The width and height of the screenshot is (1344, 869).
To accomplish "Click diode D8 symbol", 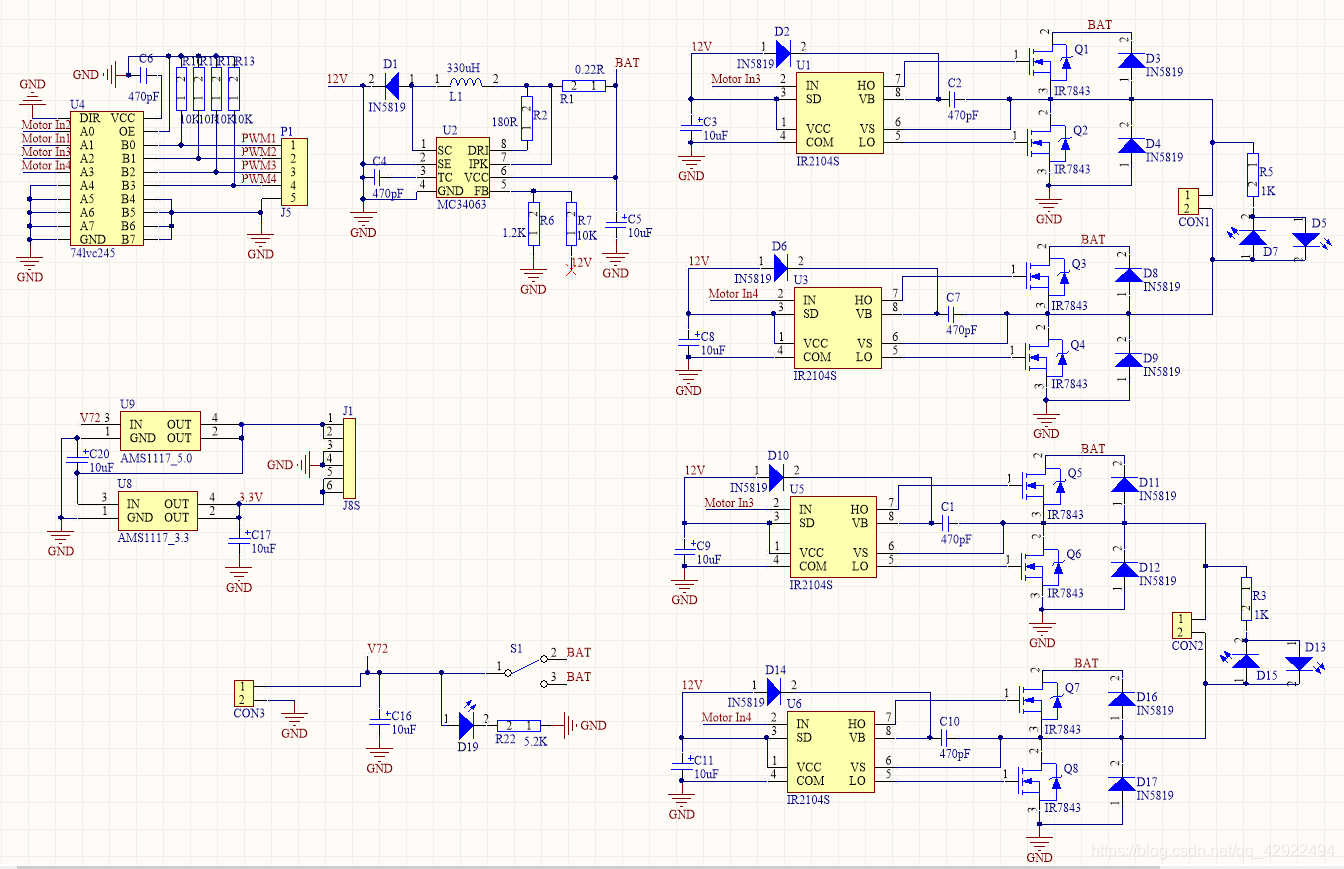I will click(x=1128, y=275).
